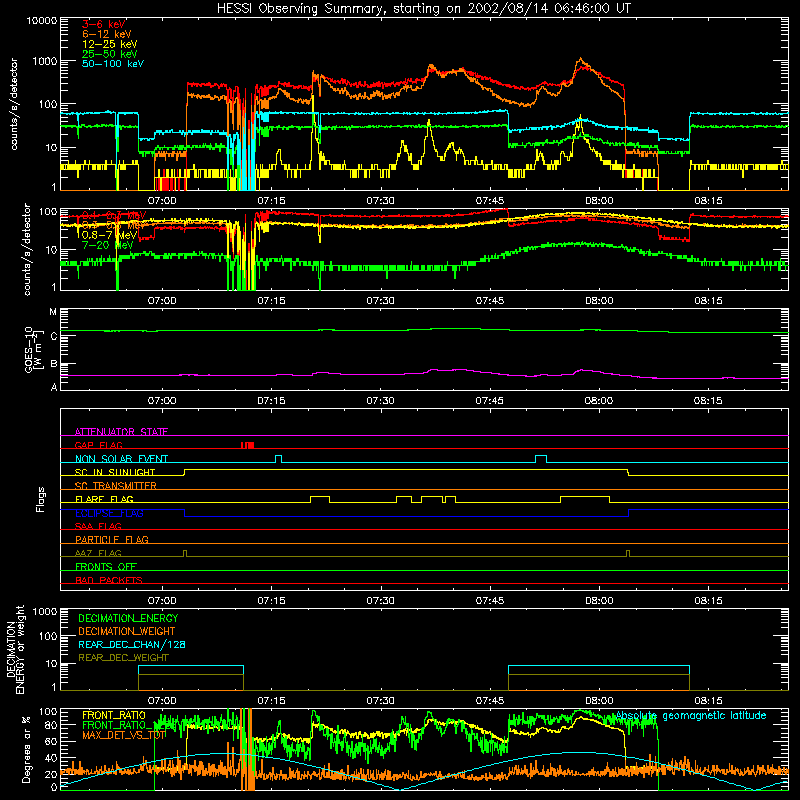800x800 pixels.
Task: Select the yellow FRONT_RATIO legend label
Action: point(114,715)
